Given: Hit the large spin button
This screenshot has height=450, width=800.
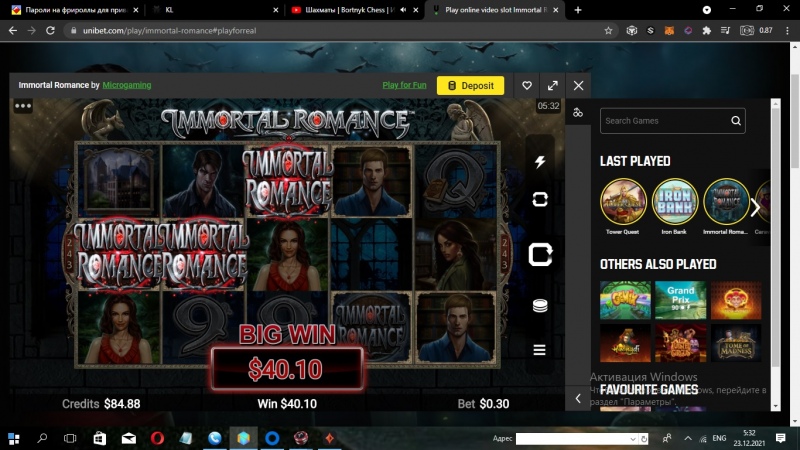Looking at the screenshot, I should click(540, 255).
